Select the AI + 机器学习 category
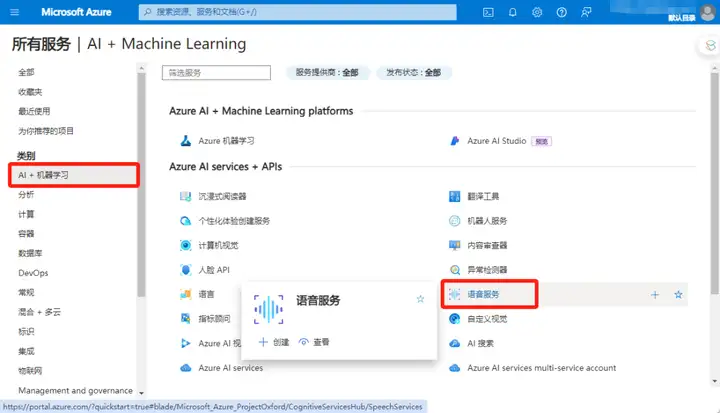Viewport: 720px width, 413px height. 73,175
